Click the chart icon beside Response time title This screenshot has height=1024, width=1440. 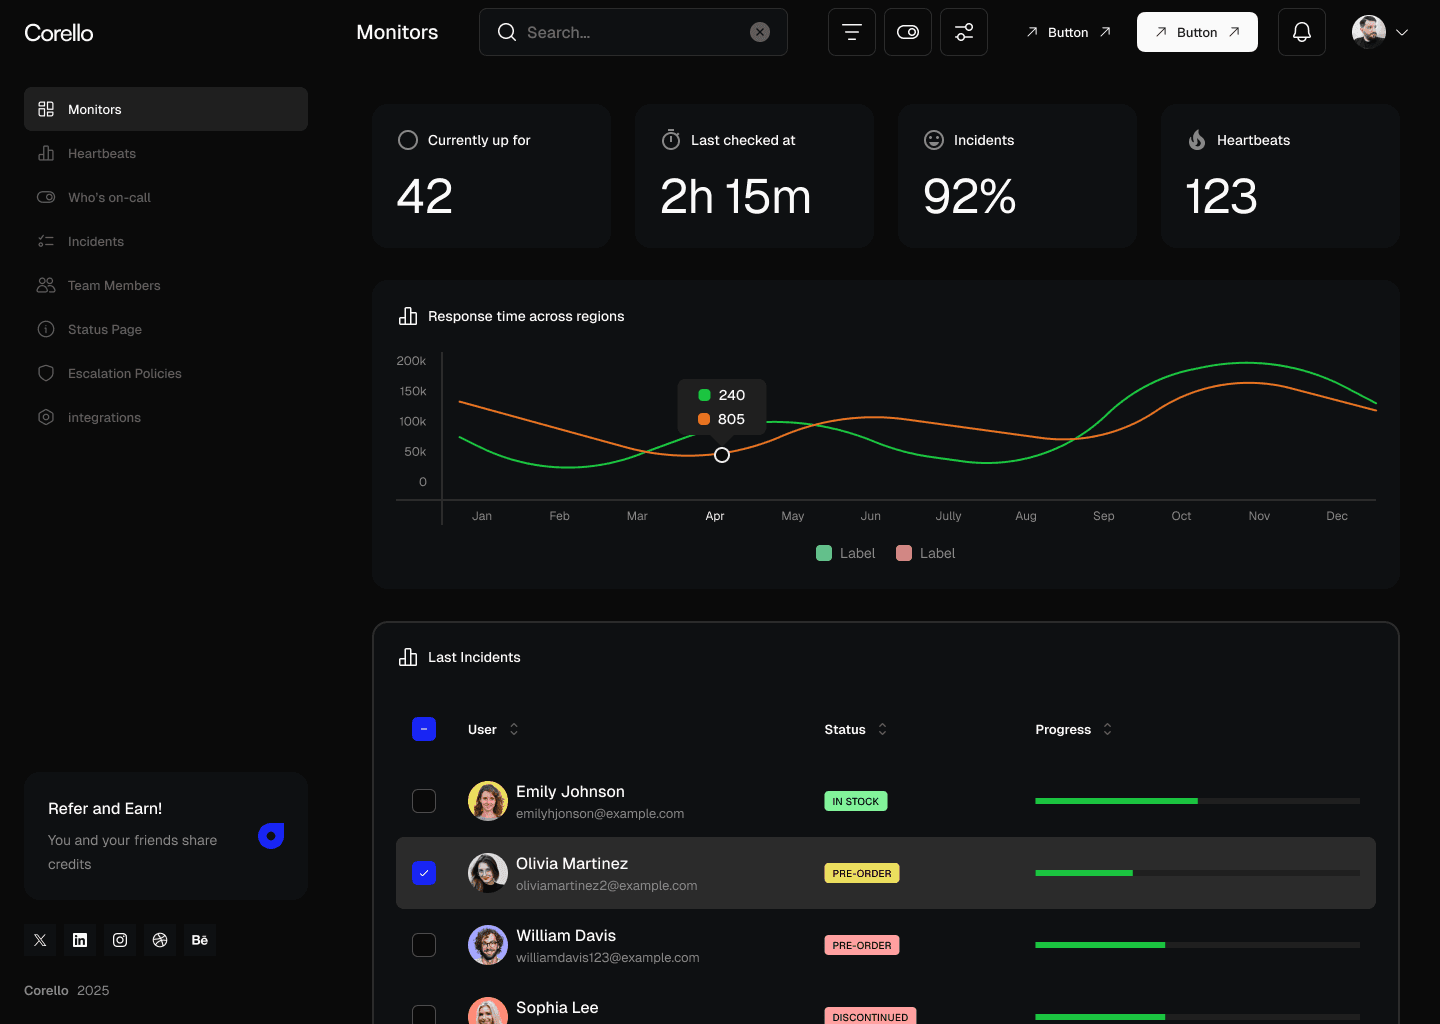click(x=408, y=316)
